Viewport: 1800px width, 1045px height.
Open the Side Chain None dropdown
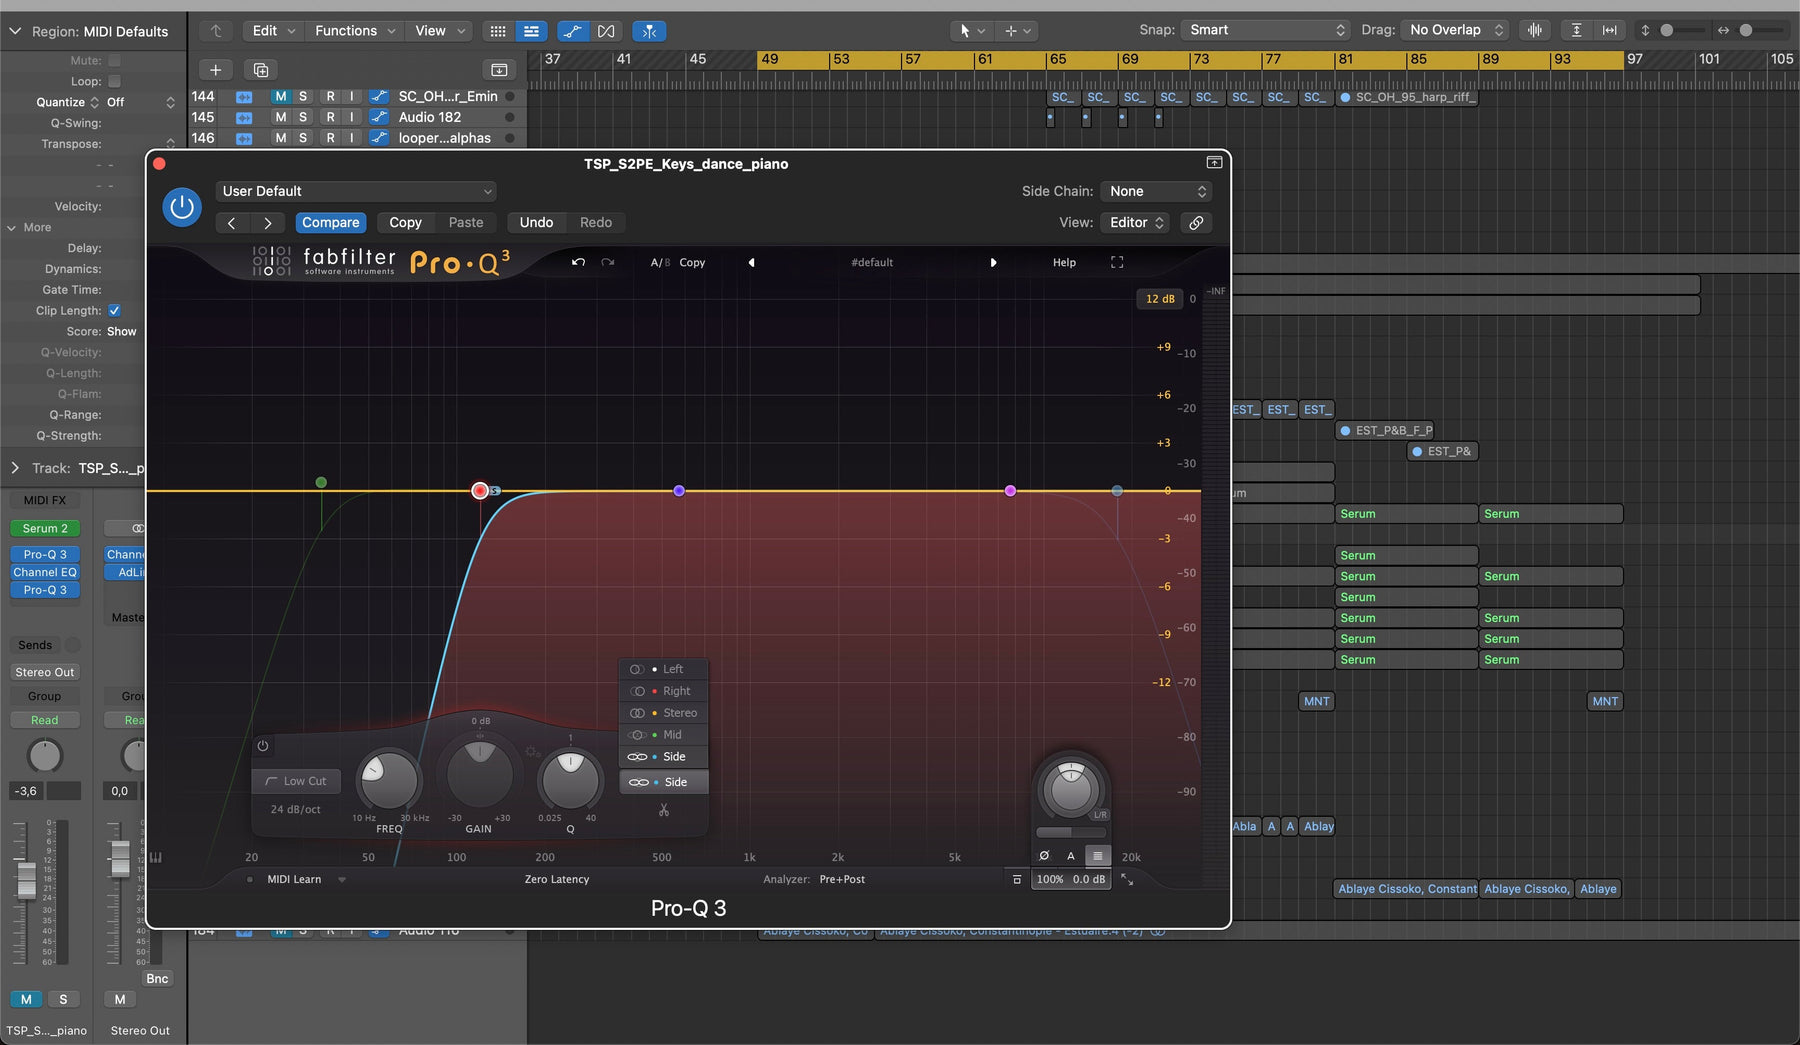[x=1157, y=191]
